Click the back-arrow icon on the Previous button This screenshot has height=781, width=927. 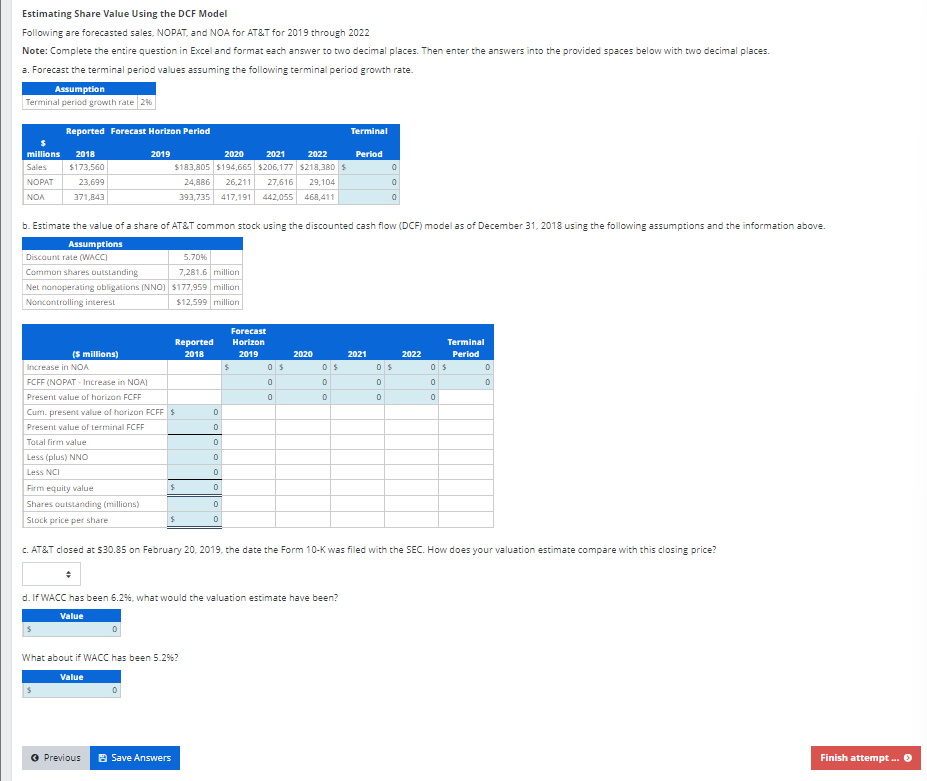click(x=32, y=757)
